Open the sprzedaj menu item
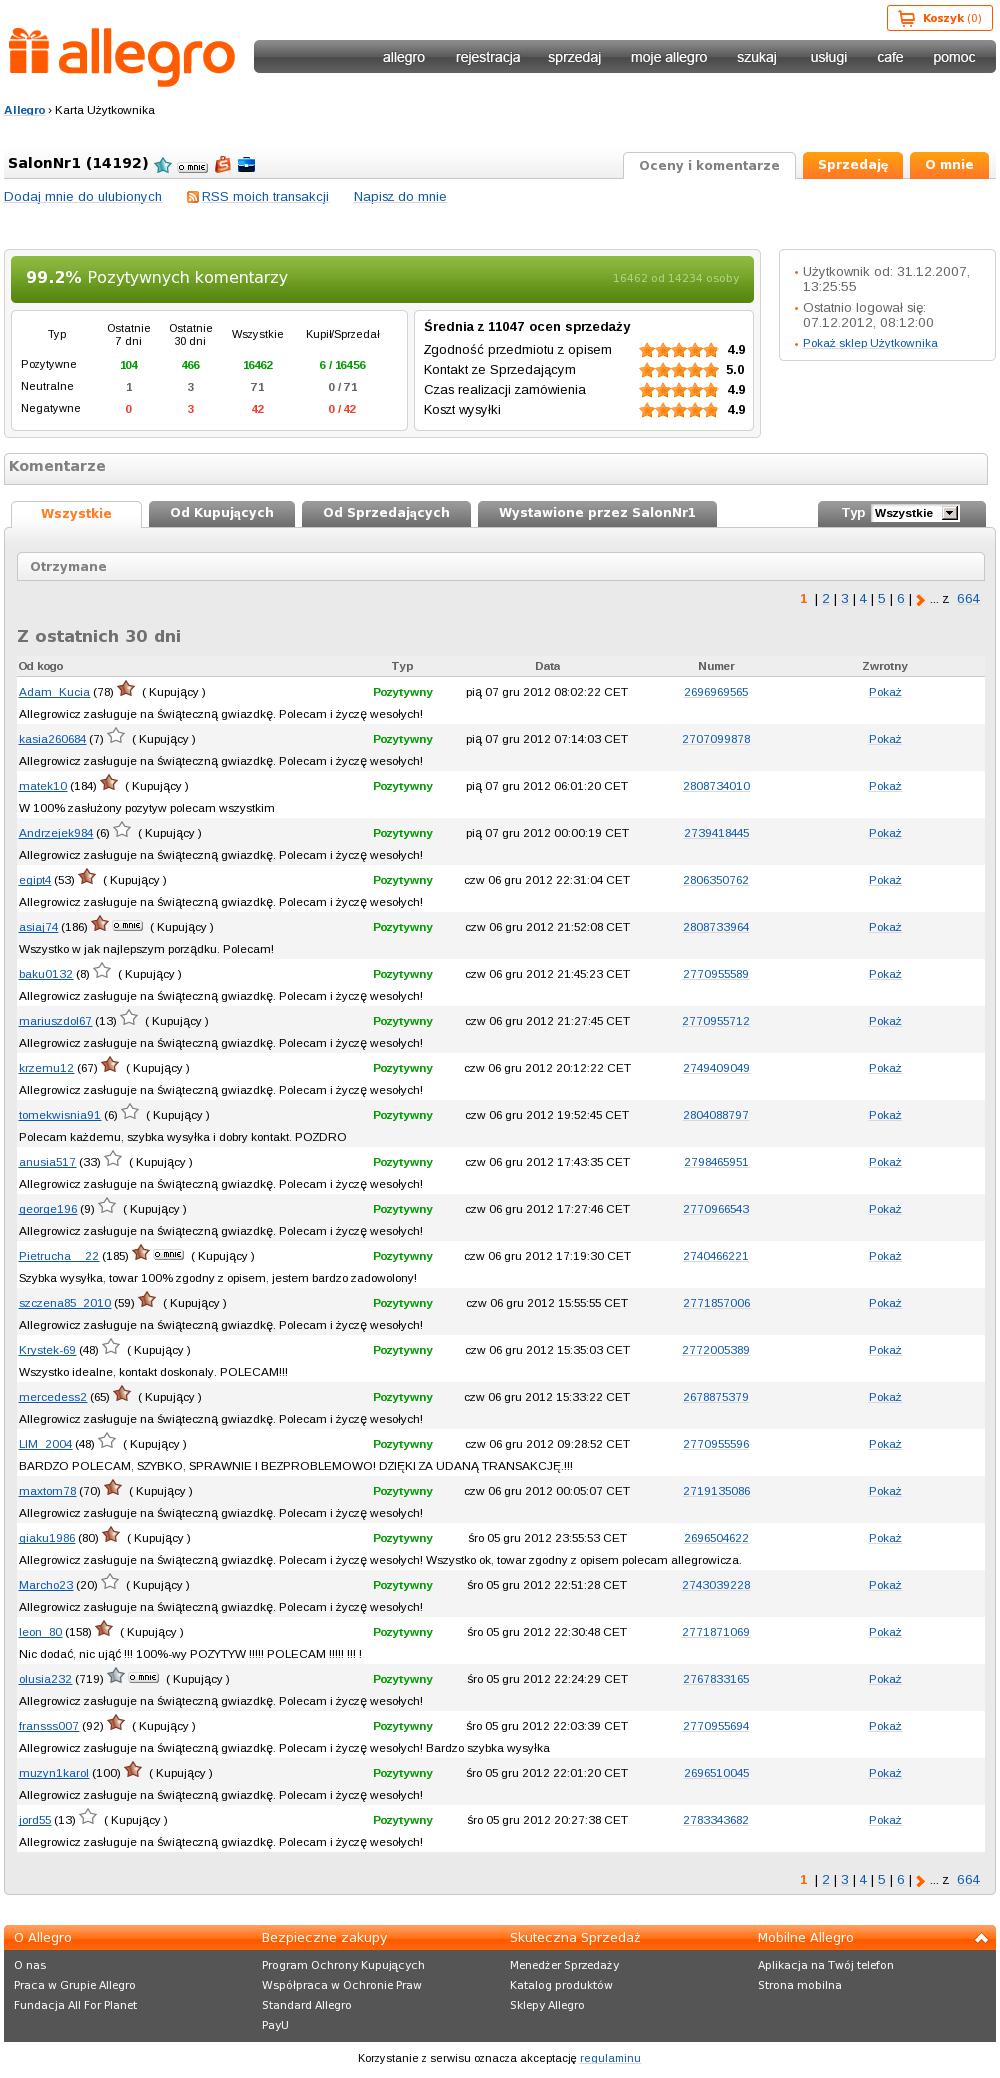The height and width of the screenshot is (2078, 1000). tap(574, 57)
